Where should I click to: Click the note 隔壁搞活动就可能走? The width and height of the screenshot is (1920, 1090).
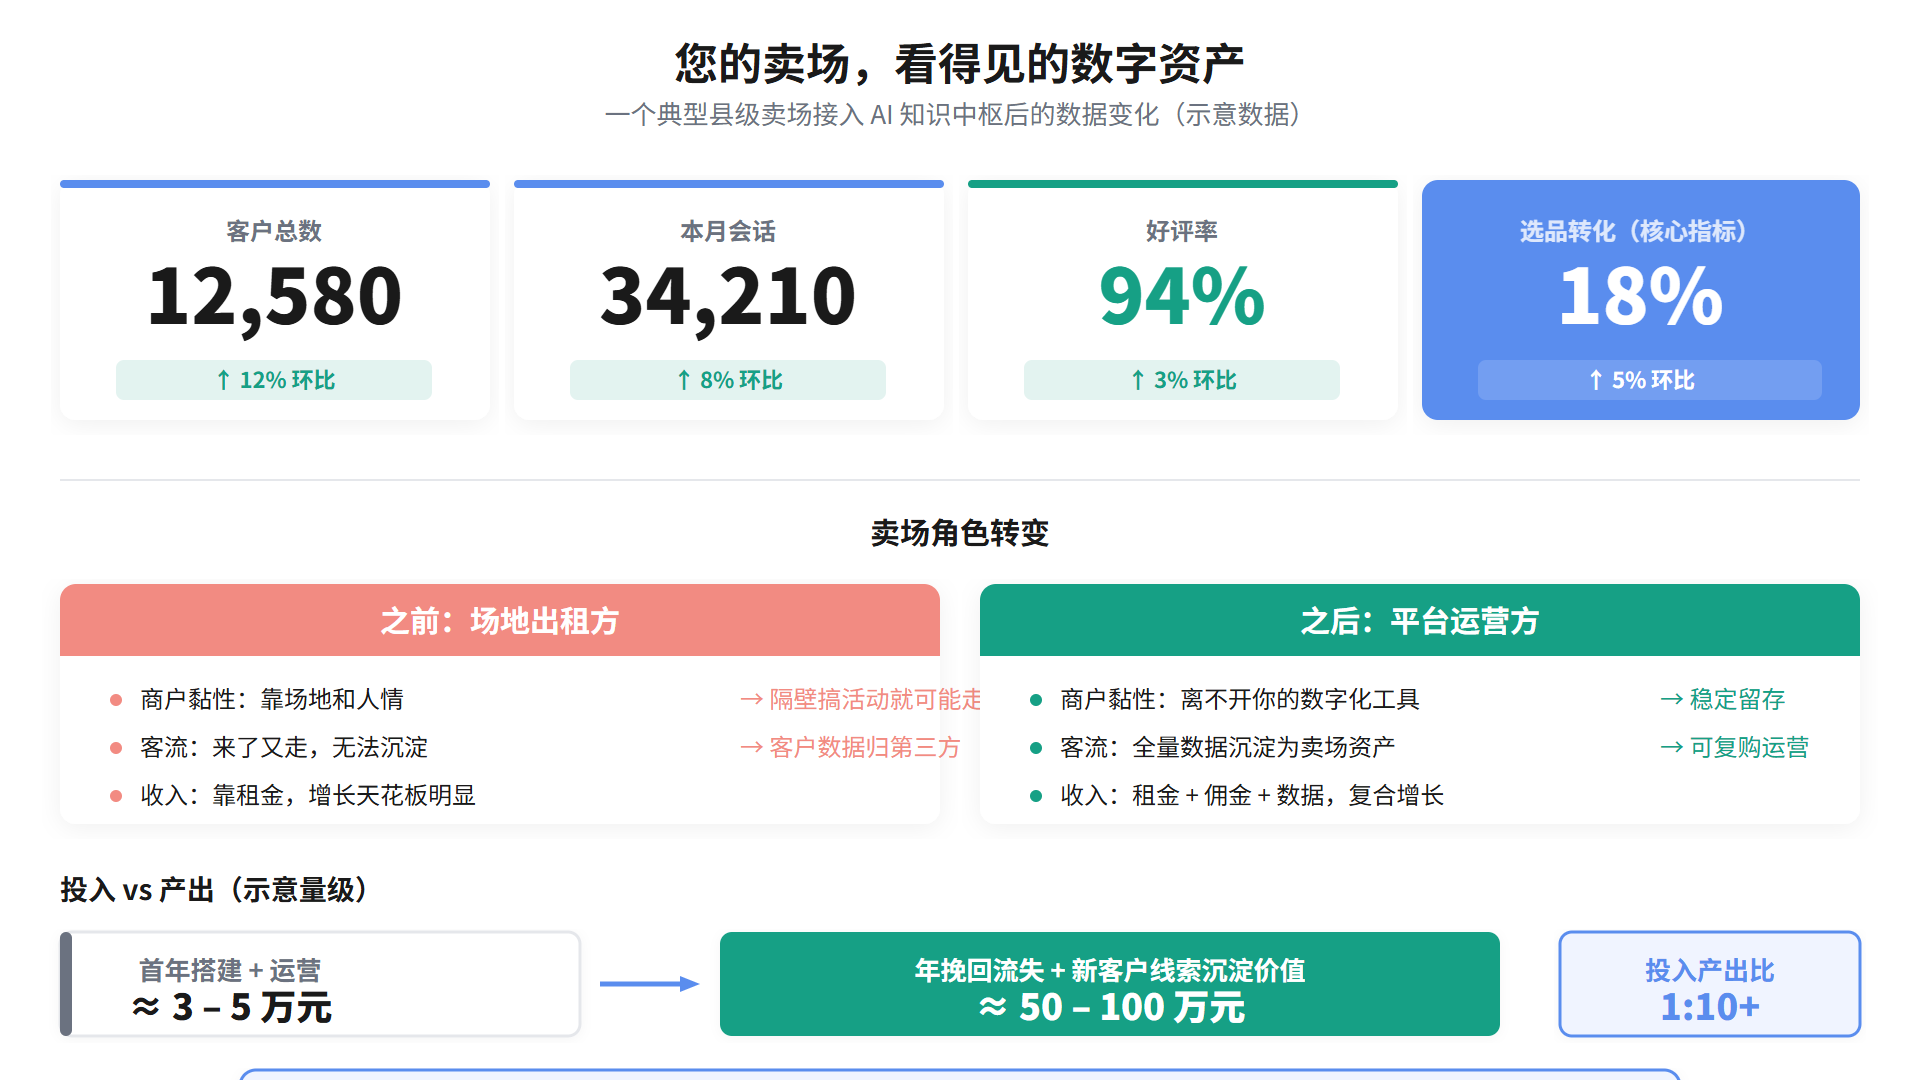click(861, 699)
